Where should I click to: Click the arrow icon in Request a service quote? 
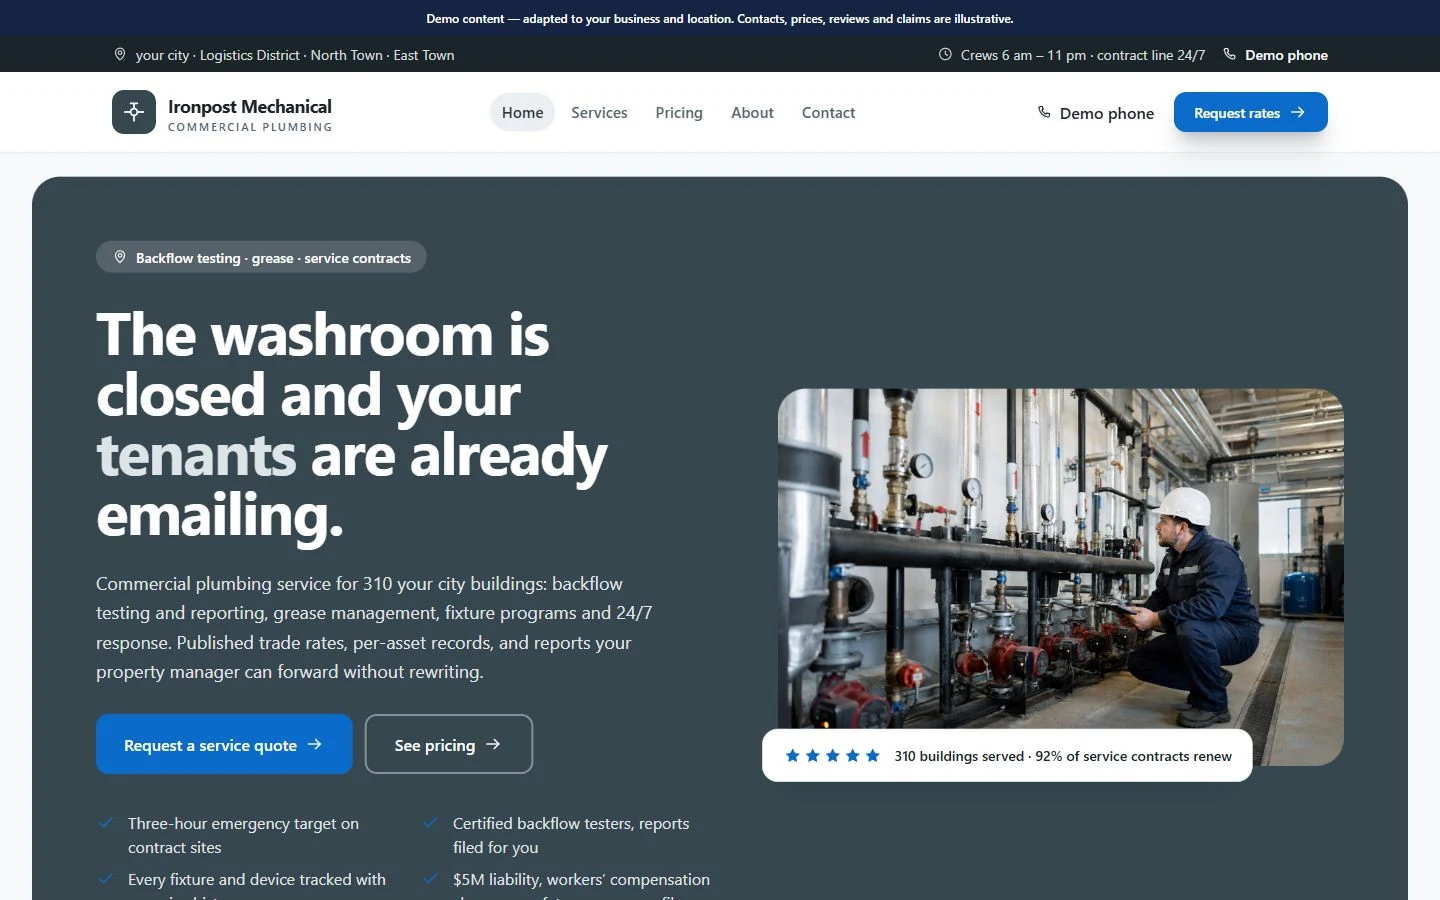(315, 744)
